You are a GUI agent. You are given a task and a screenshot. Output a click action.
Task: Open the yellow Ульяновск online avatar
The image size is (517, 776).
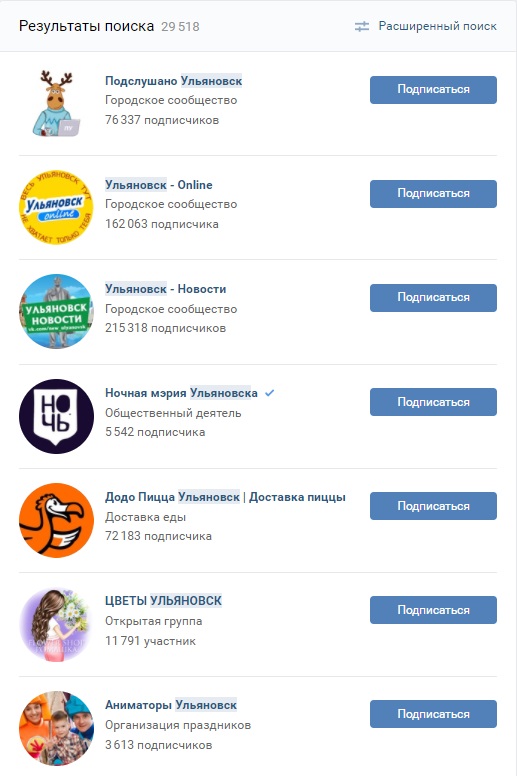pos(56,207)
